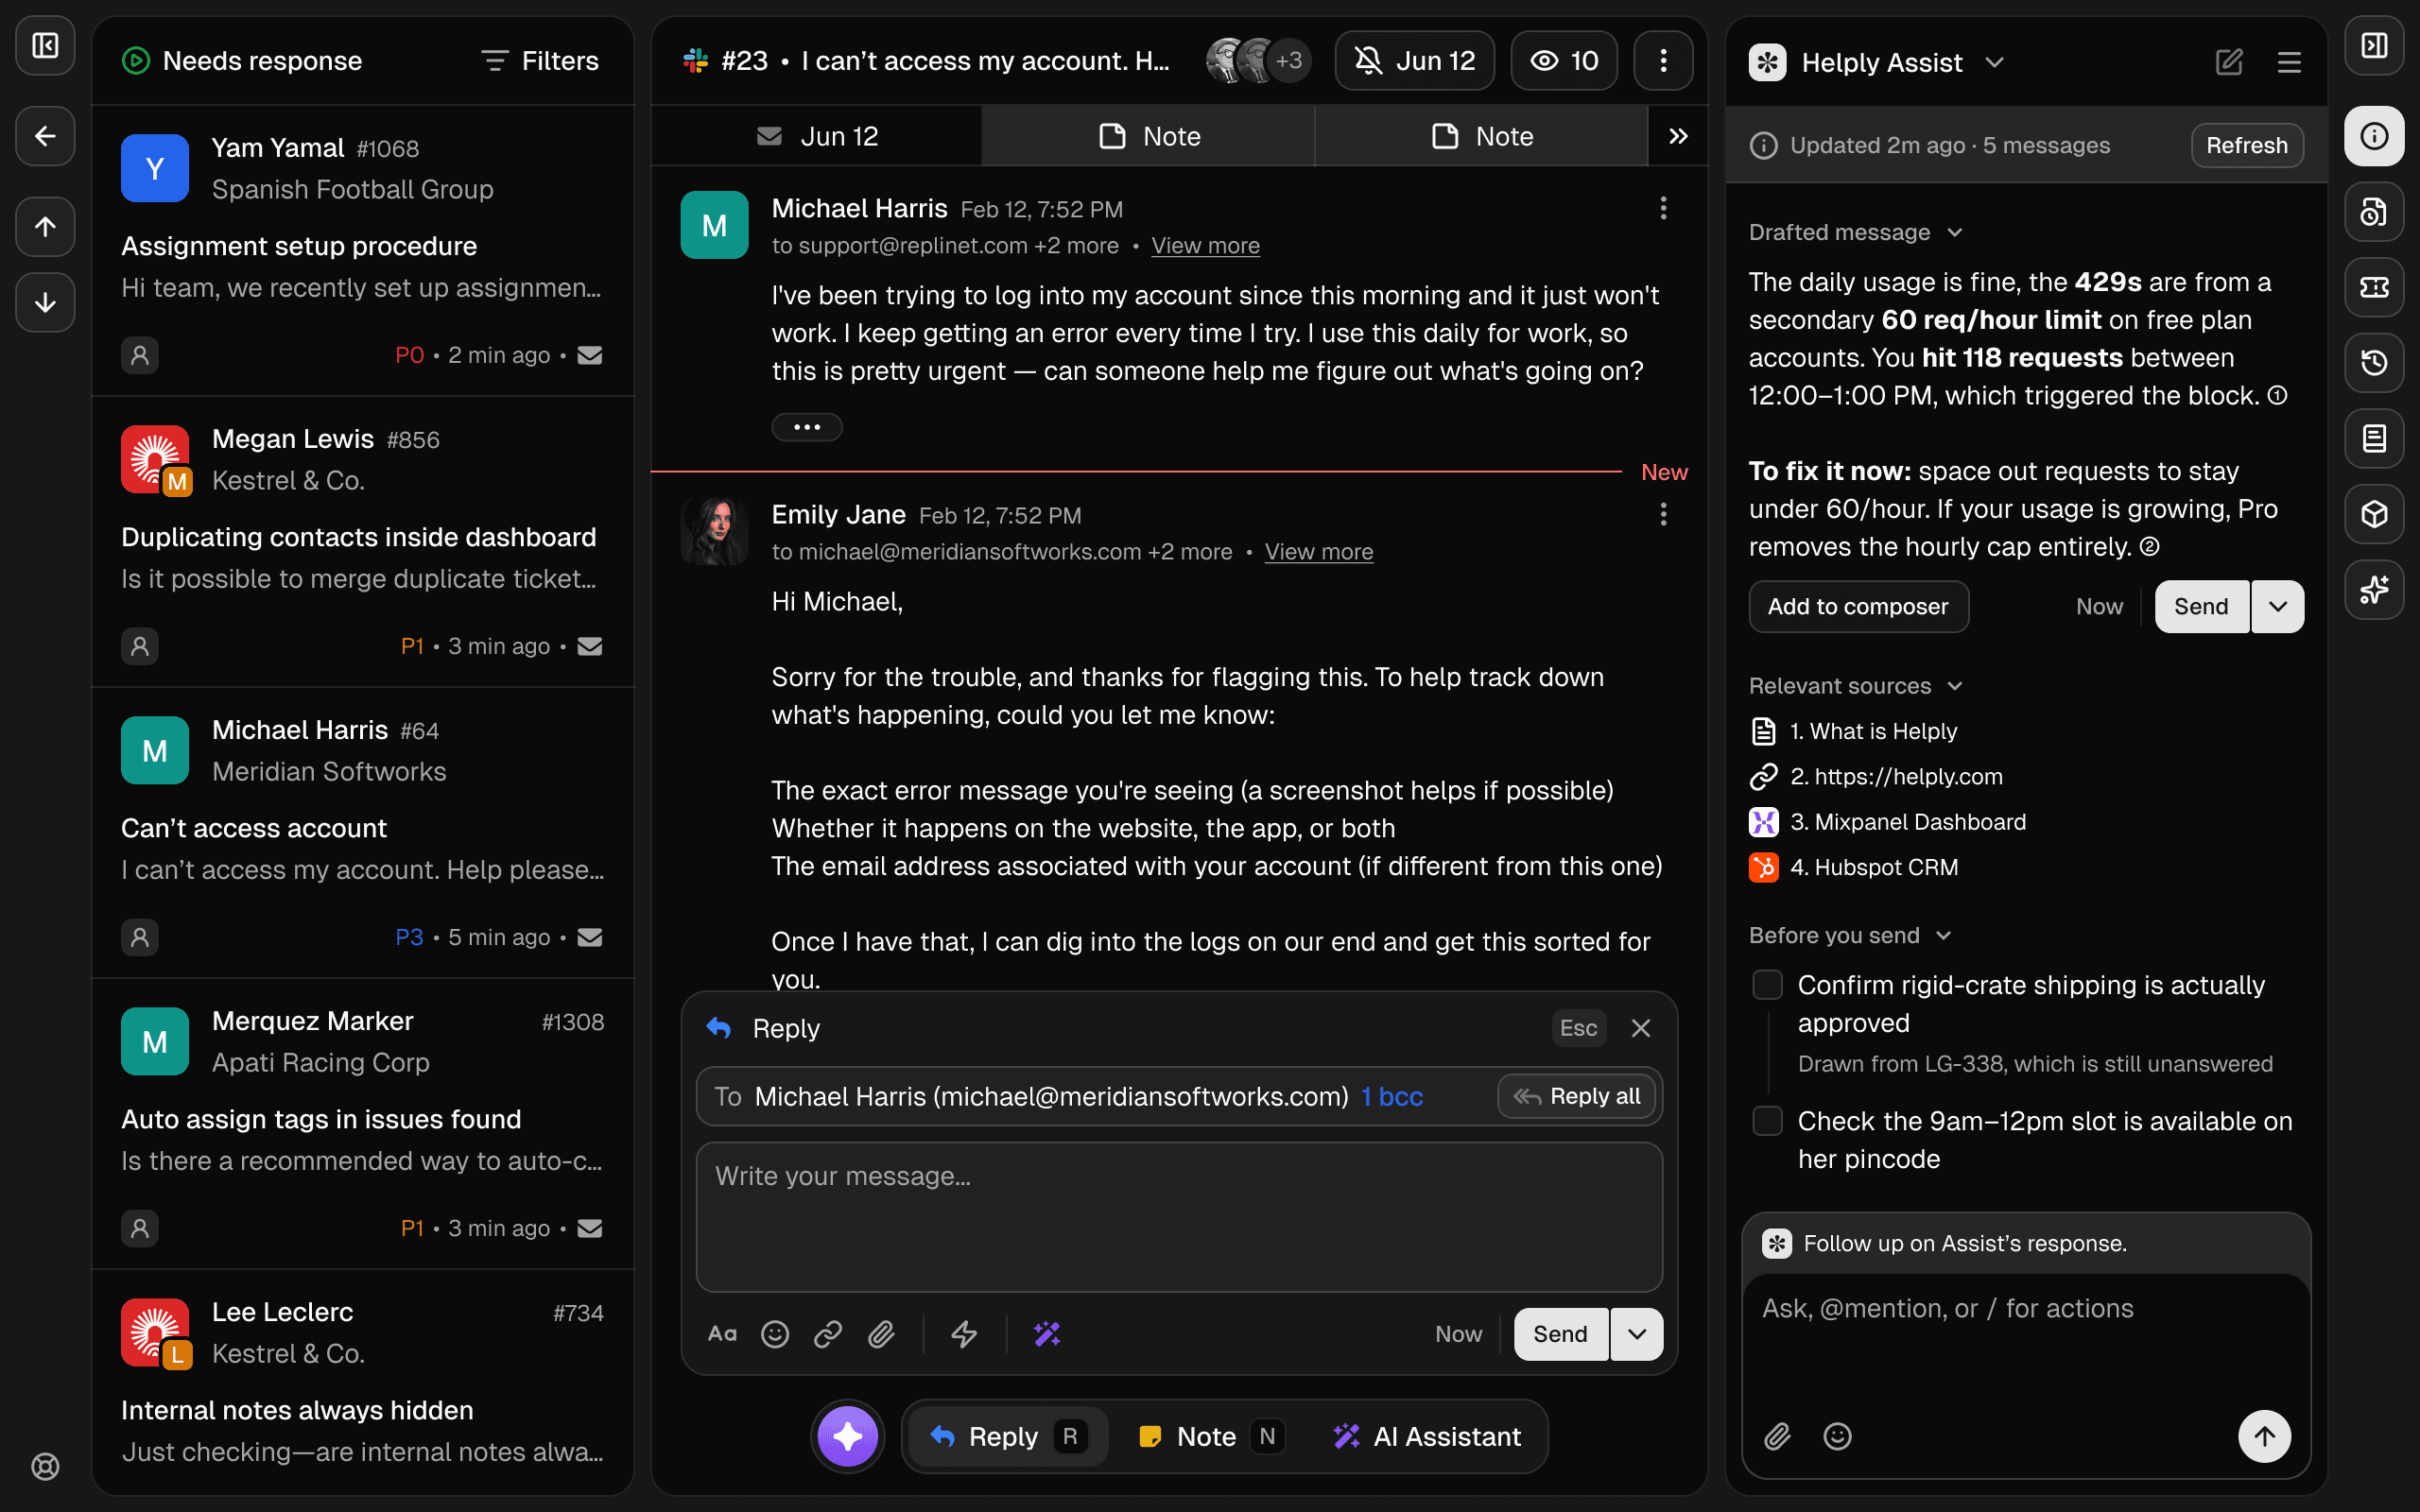Image resolution: width=2420 pixels, height=1512 pixels.
Task: Click View more in Michael Harris message
Action: (1205, 246)
